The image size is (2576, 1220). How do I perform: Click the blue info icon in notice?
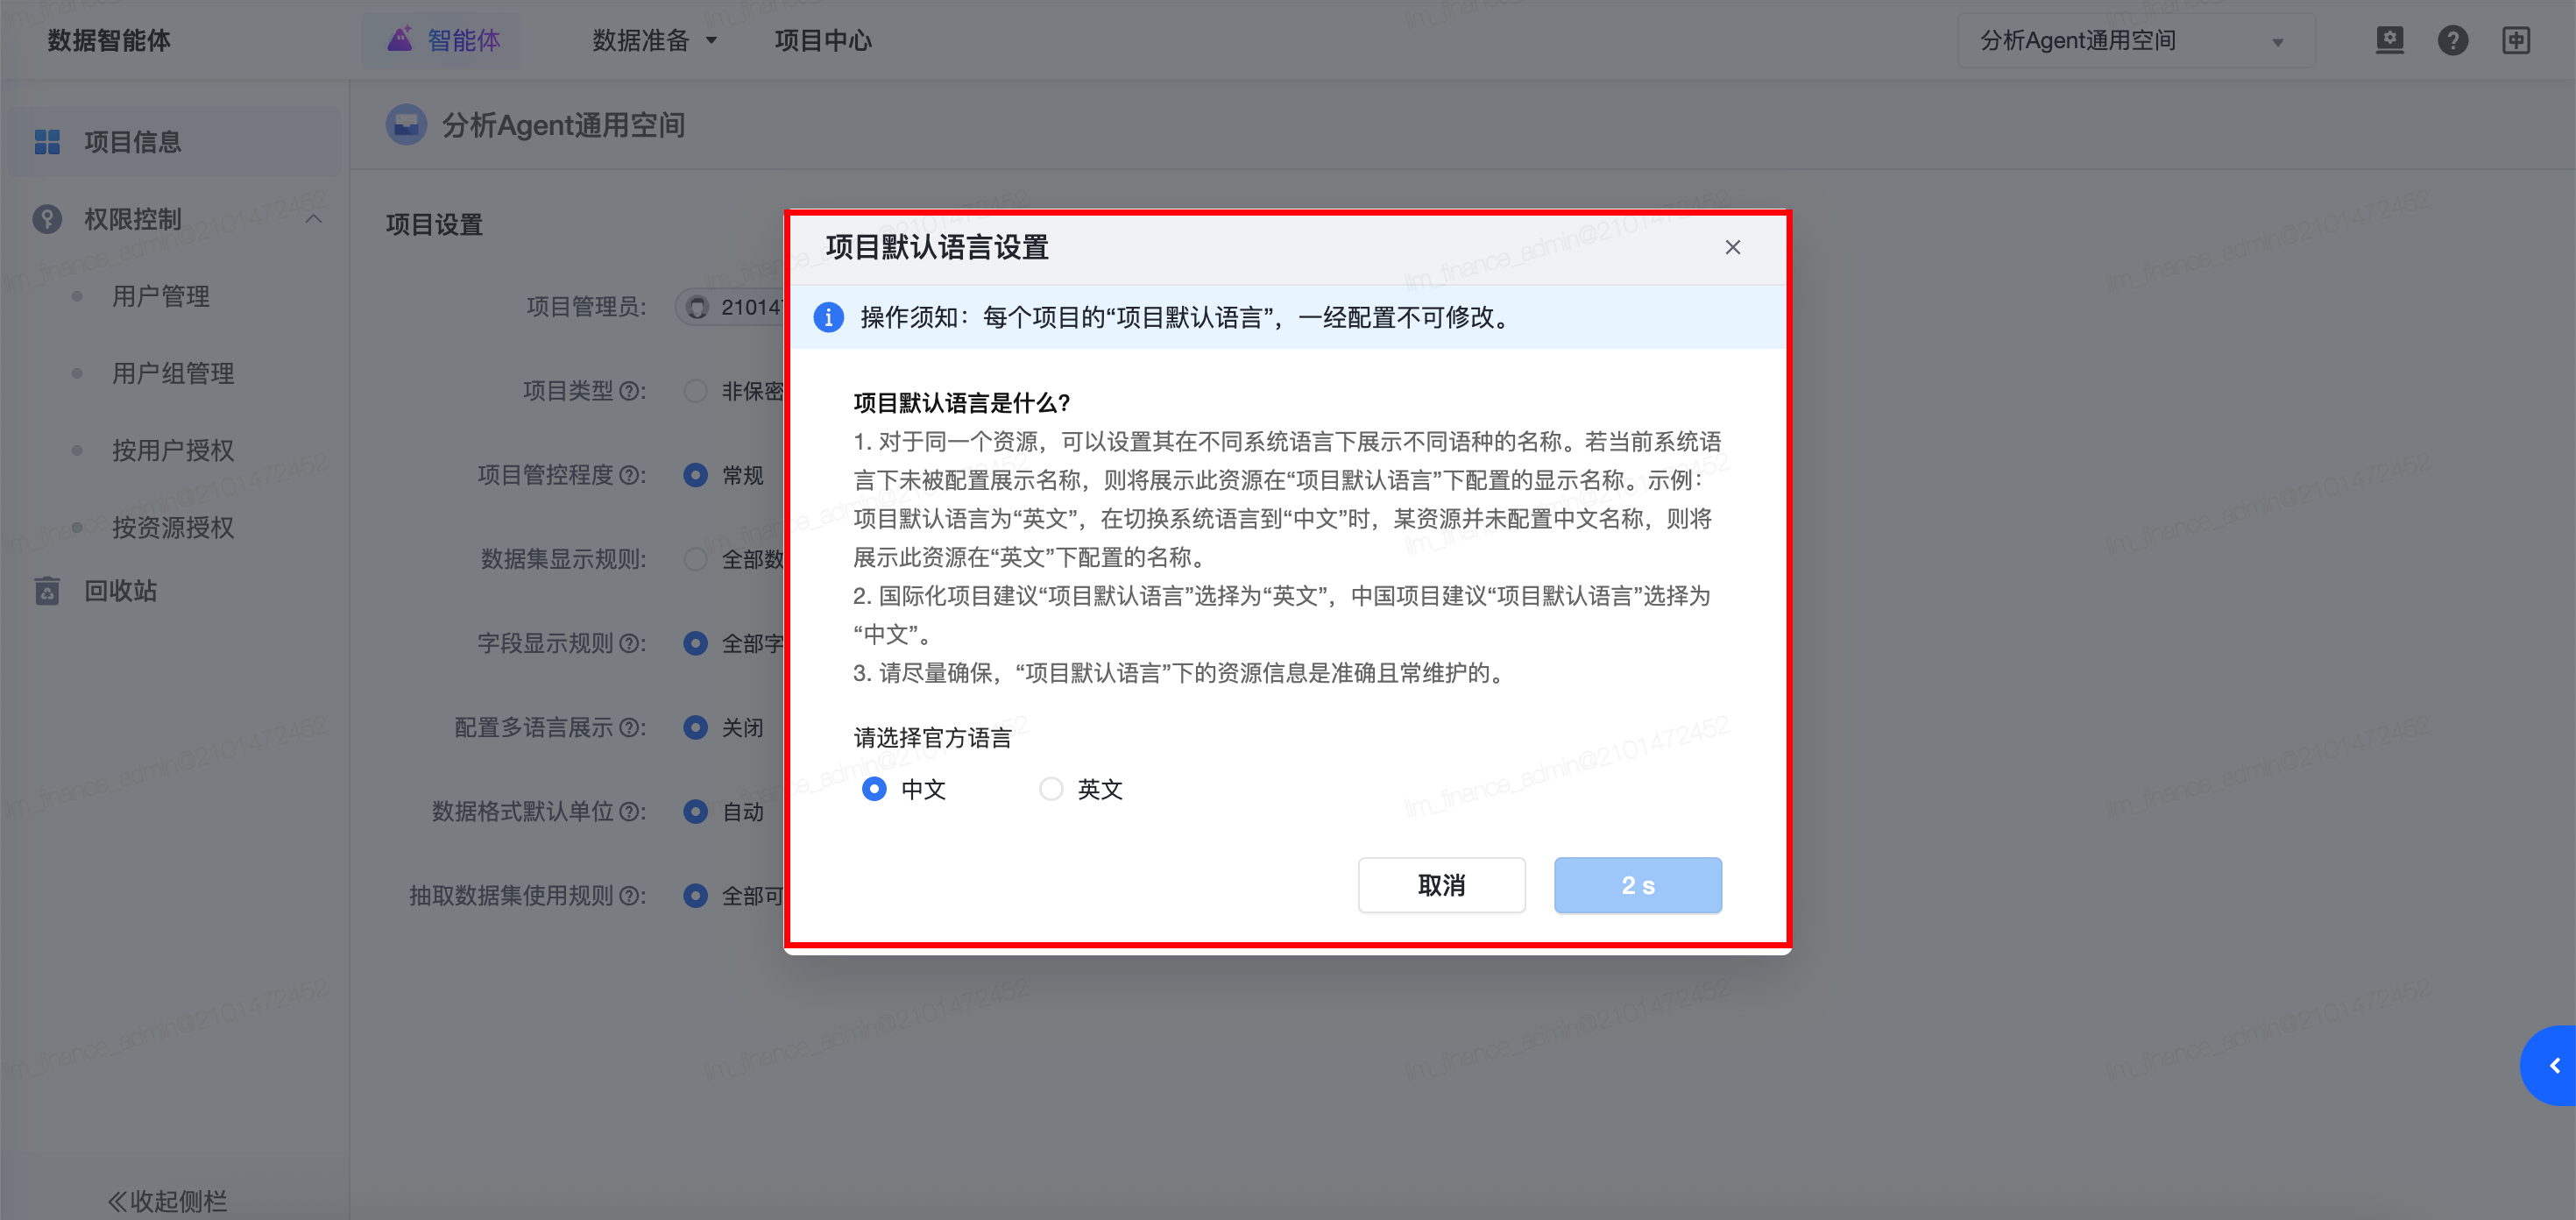pos(828,317)
